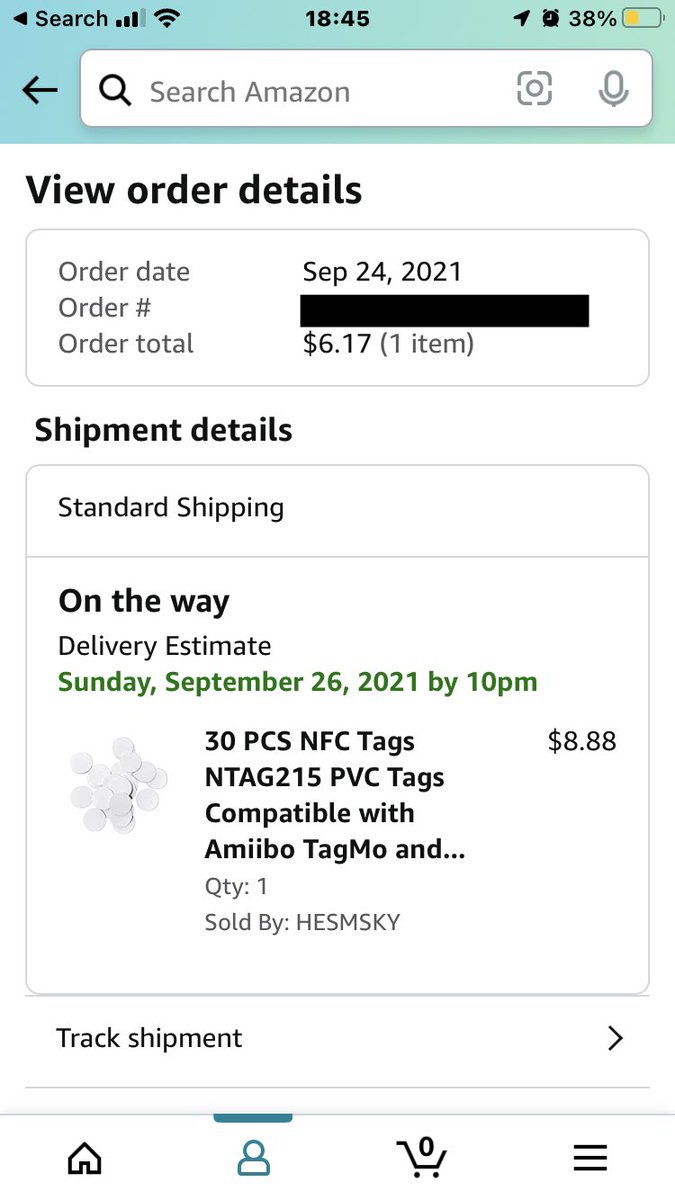Image resolution: width=675 pixels, height=1200 pixels.
Task: Open the camera scan search icon
Action: tap(534, 90)
